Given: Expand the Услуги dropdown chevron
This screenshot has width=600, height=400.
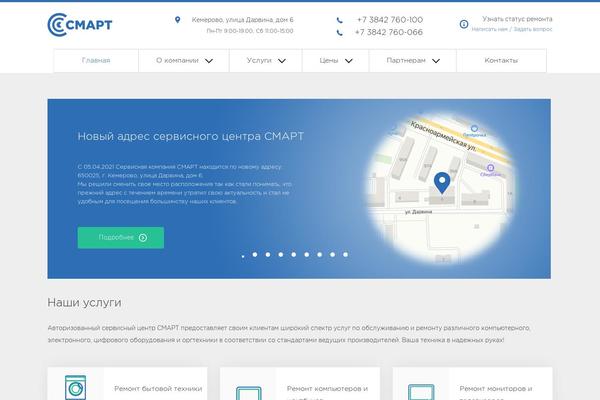Looking at the screenshot, I should pos(282,61).
